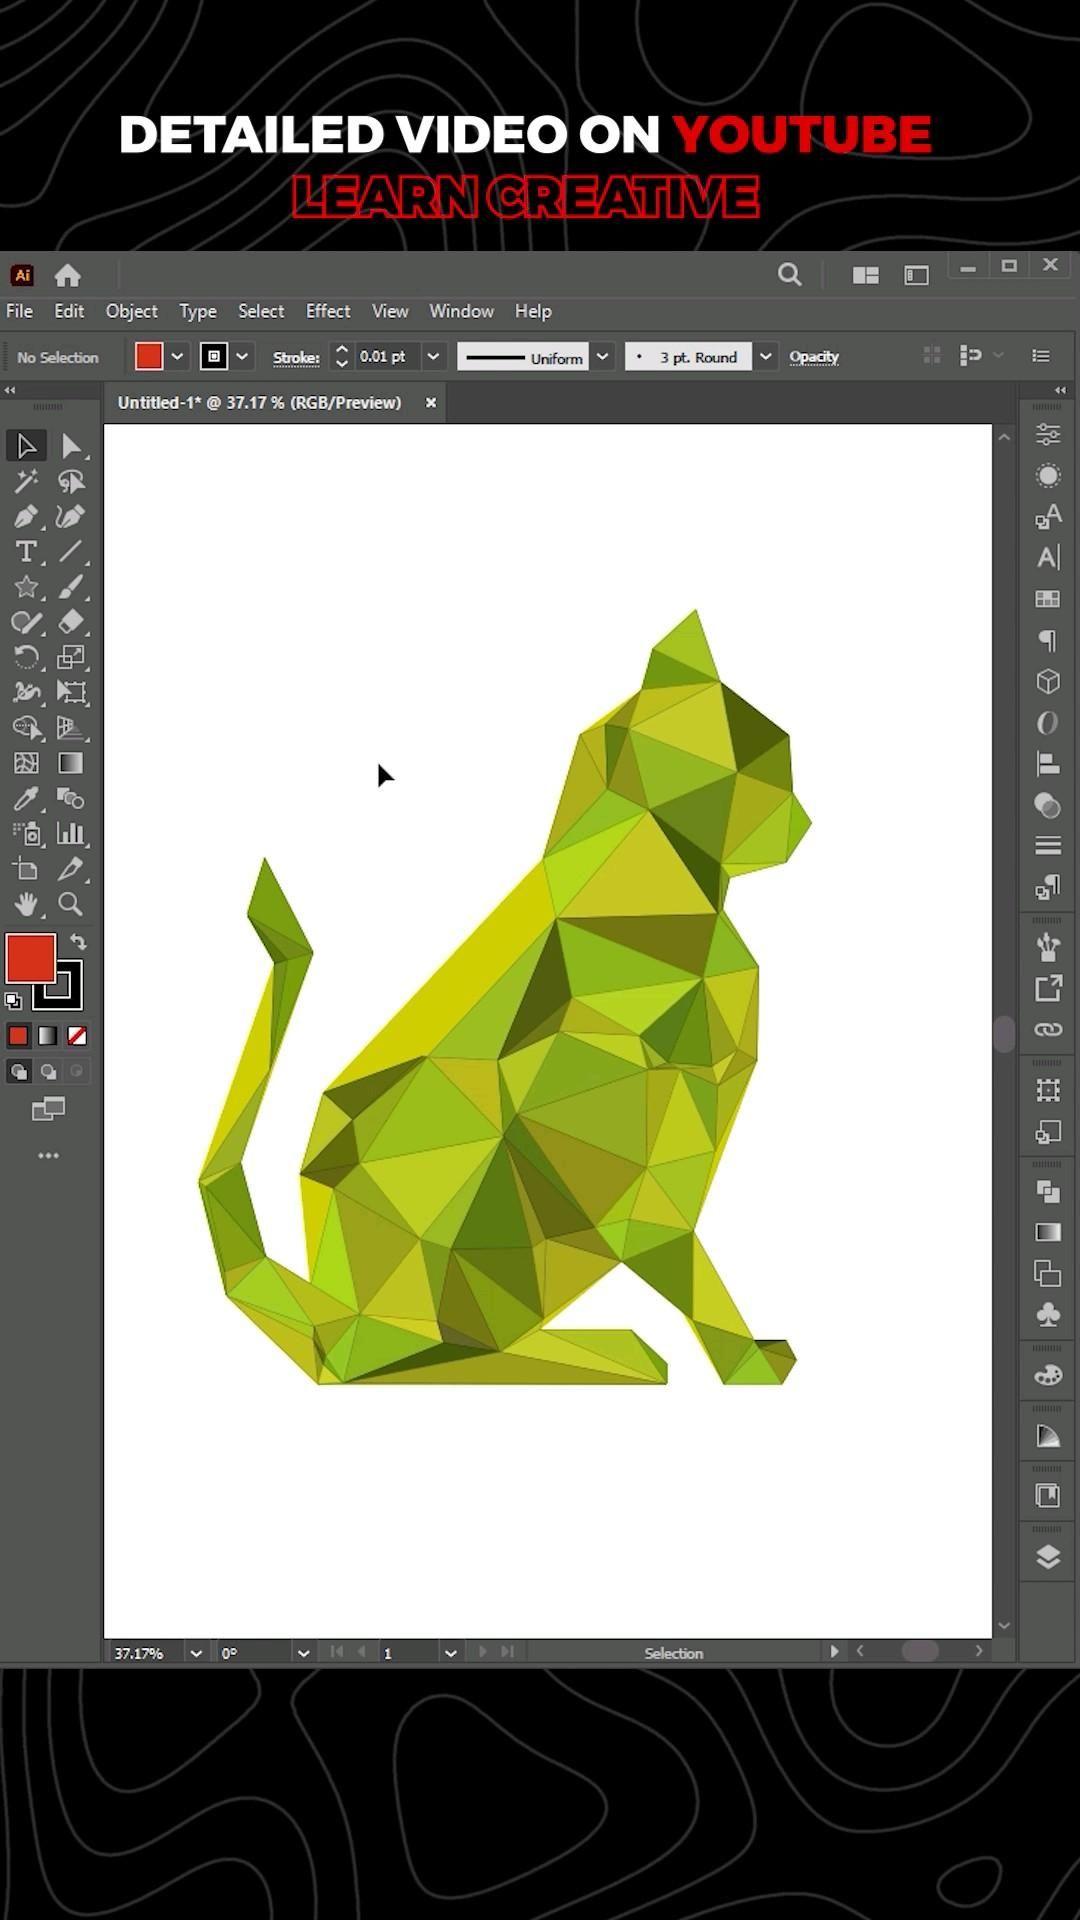Viewport: 1080px width, 1920px height.
Task: Select the Lasso tool
Action: pyautogui.click(x=71, y=481)
